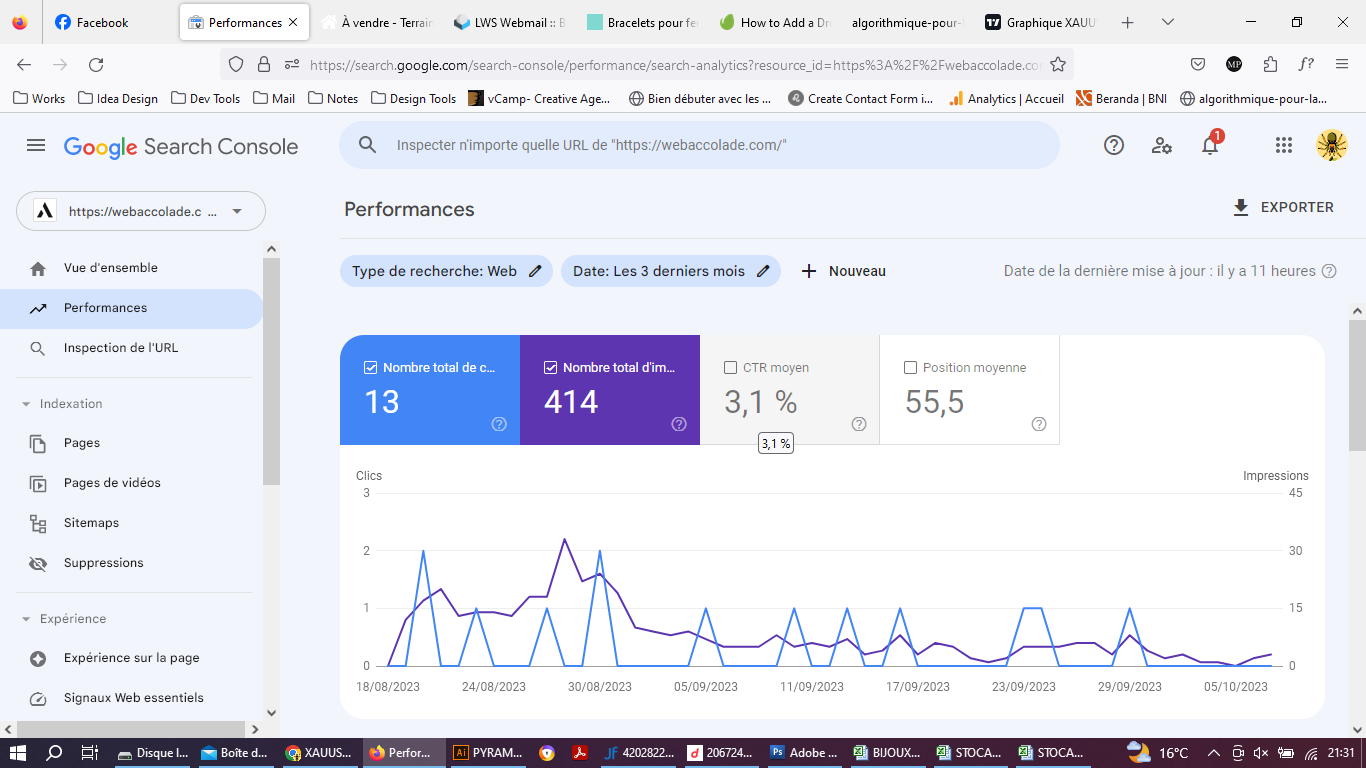Click help icon in CTR moyen card
The height and width of the screenshot is (768, 1366).
[859, 424]
